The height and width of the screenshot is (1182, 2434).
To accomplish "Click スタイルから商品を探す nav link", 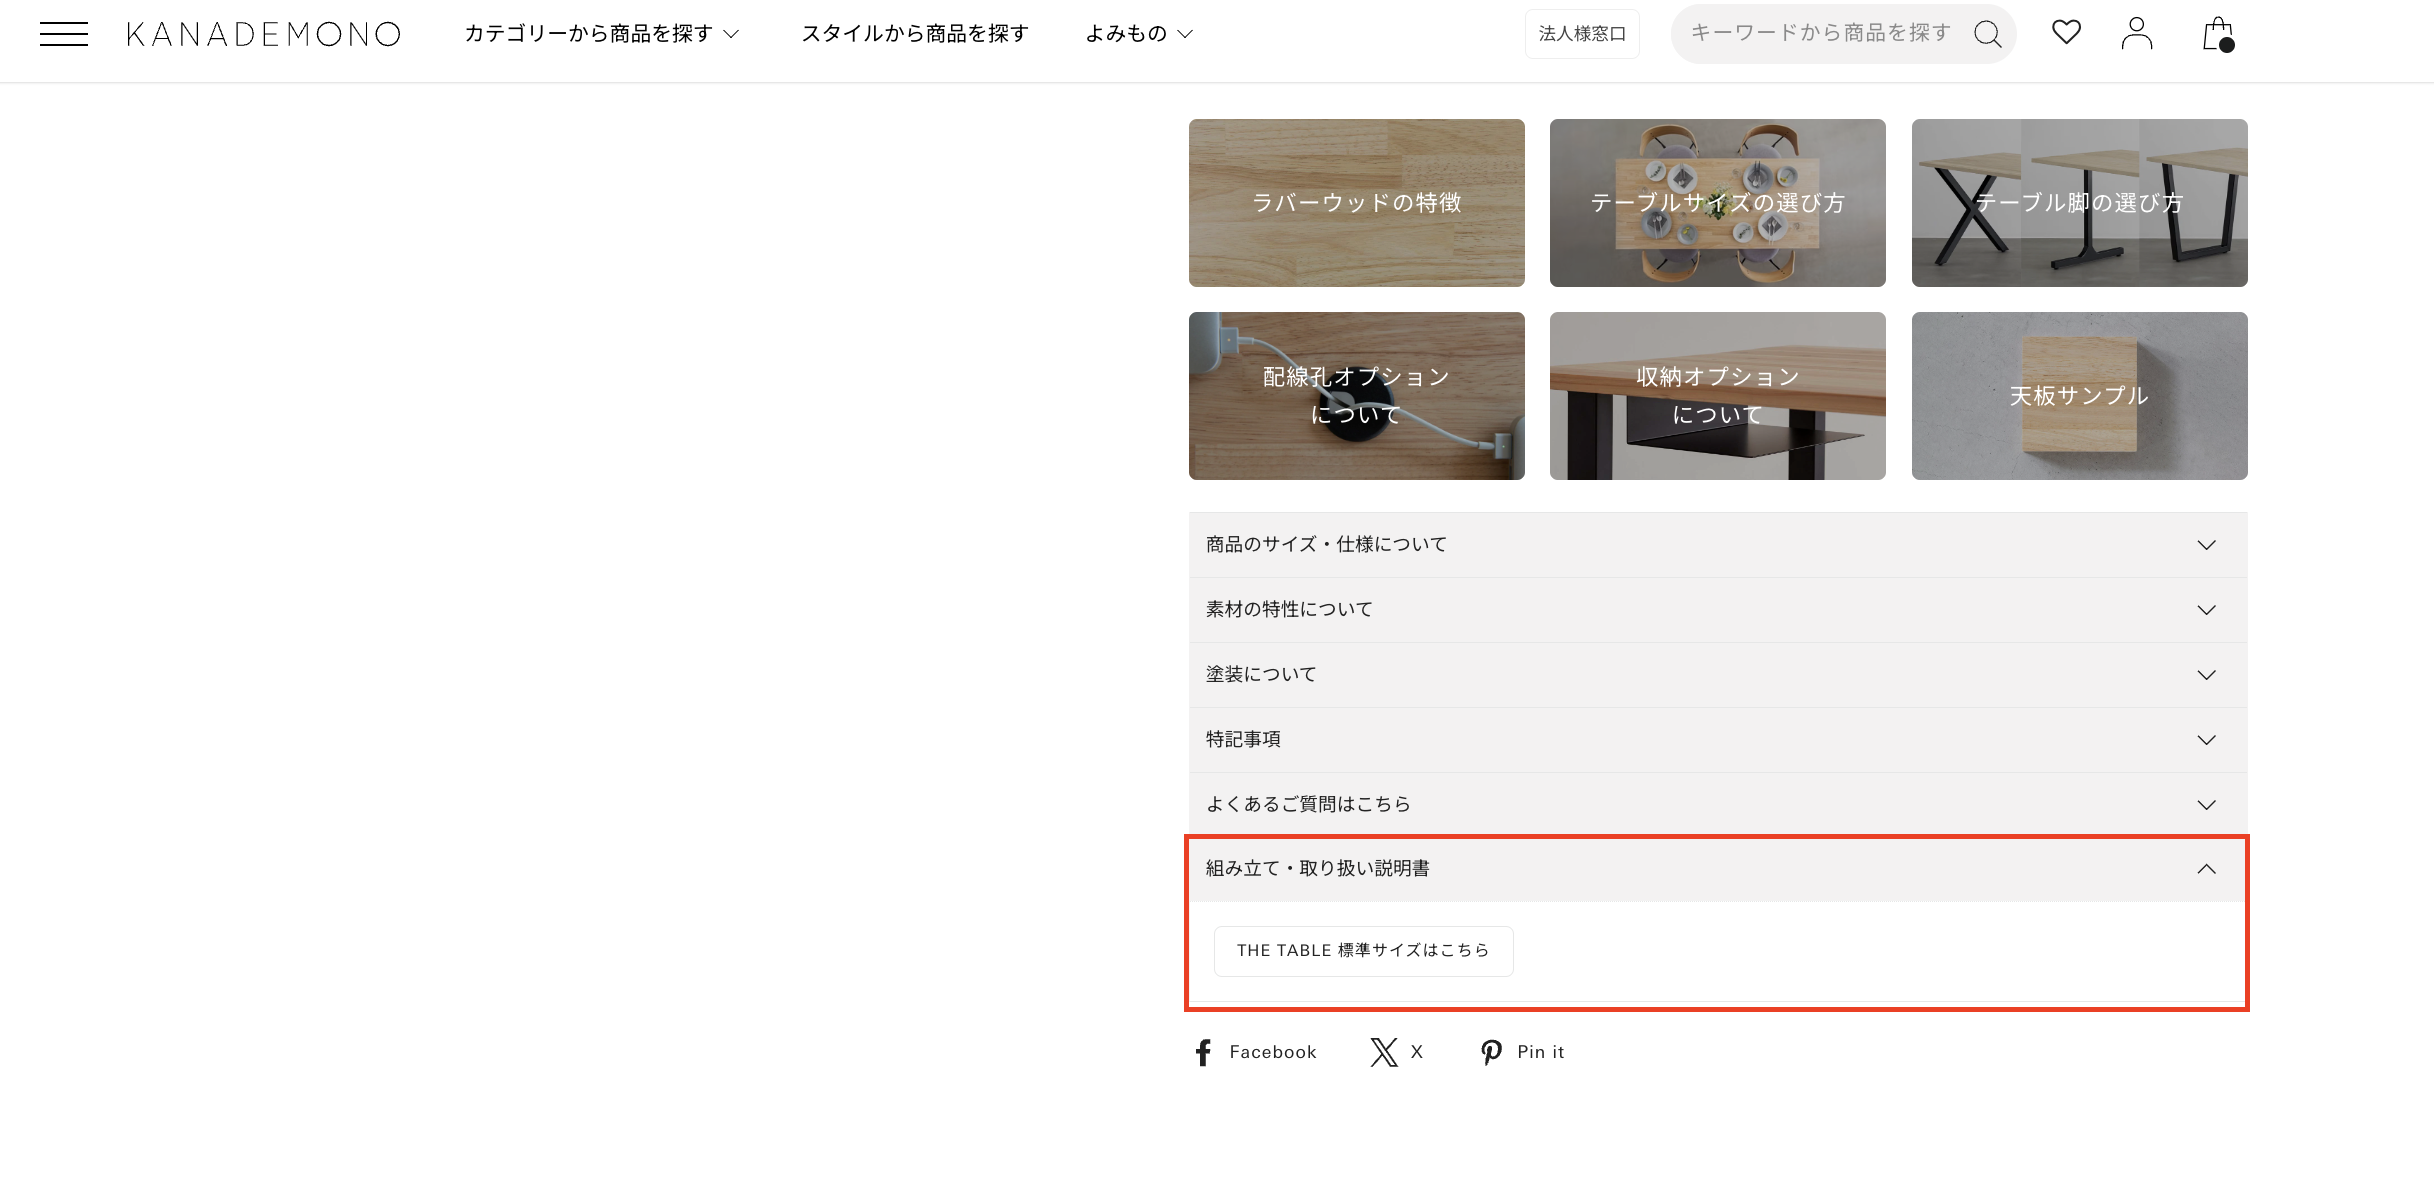I will pyautogui.click(x=914, y=34).
